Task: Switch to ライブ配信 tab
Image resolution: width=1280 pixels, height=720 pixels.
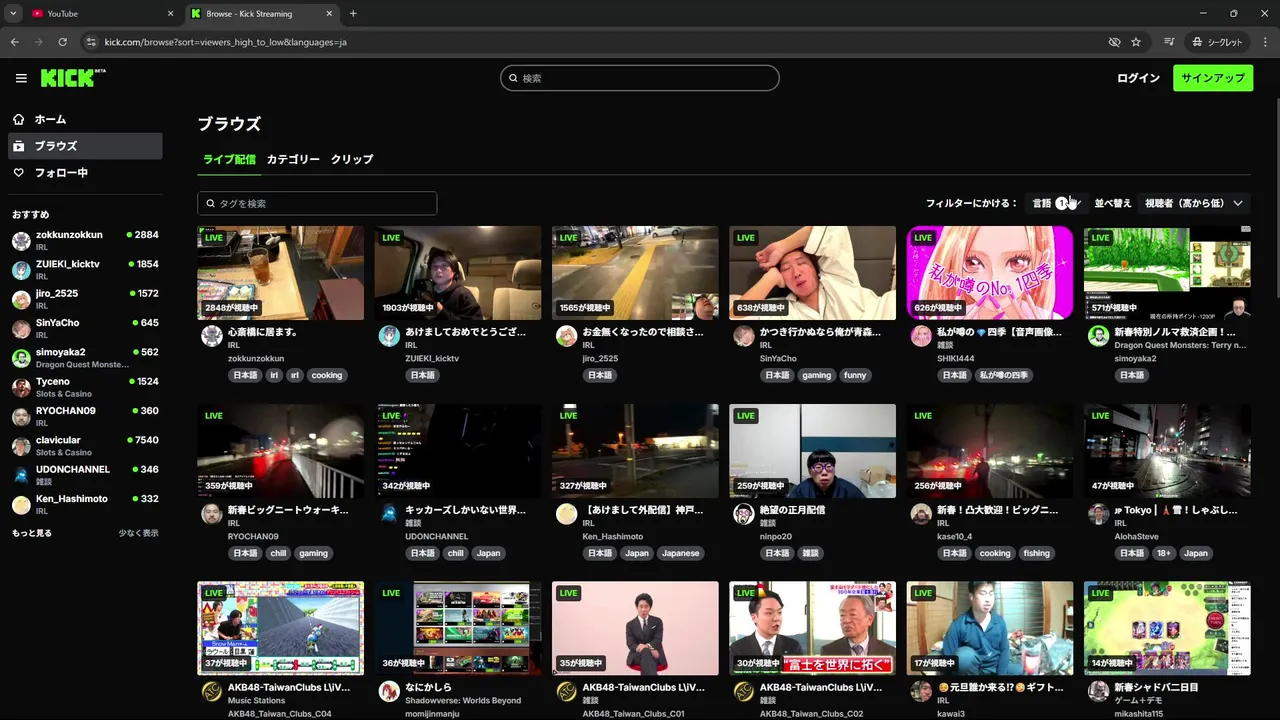Action: (x=229, y=159)
